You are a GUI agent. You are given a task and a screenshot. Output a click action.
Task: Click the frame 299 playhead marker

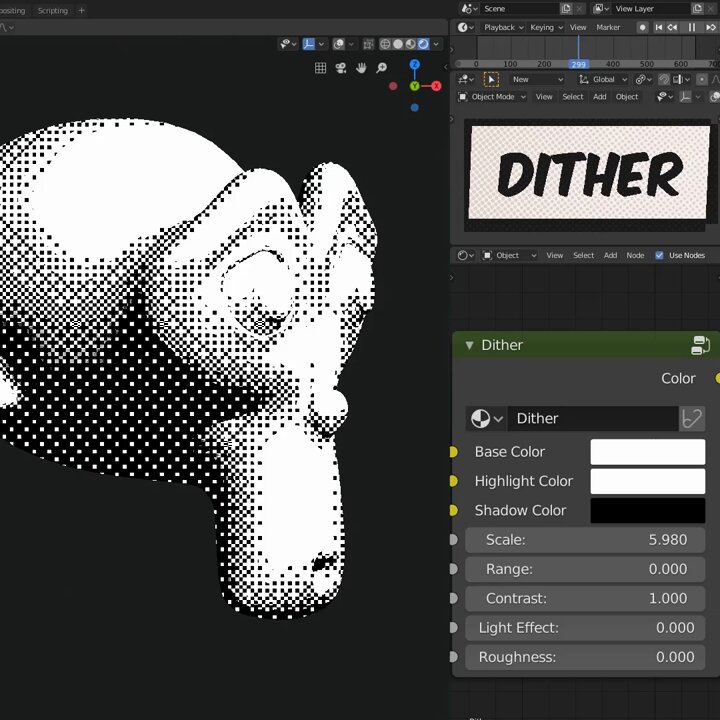tap(579, 64)
